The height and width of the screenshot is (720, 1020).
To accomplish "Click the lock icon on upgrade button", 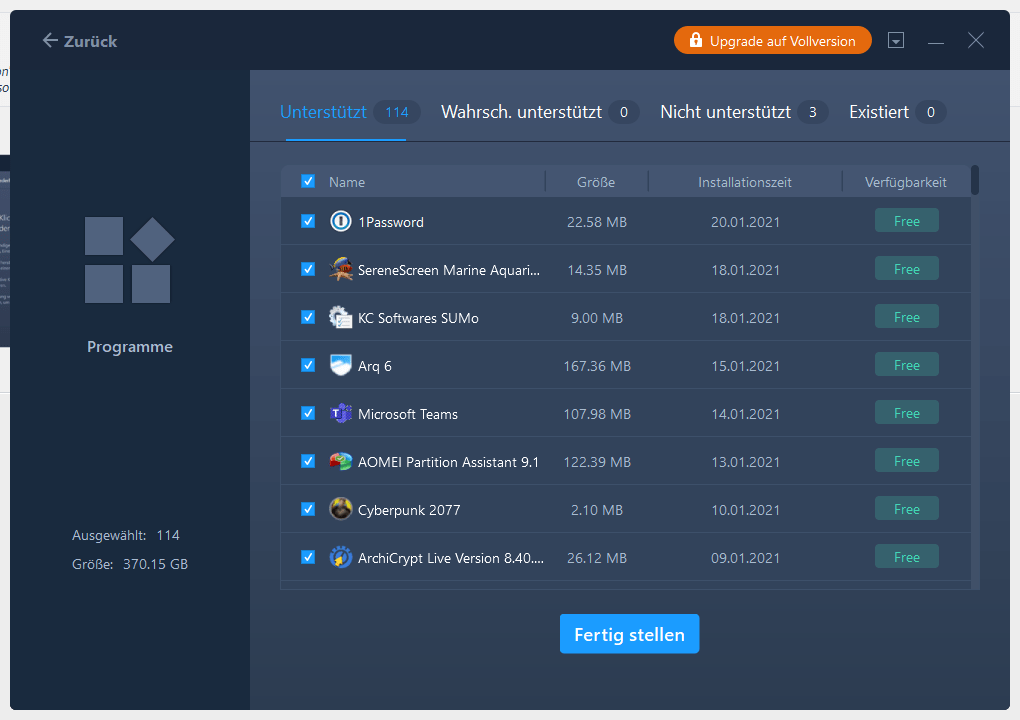I will tap(695, 40).
